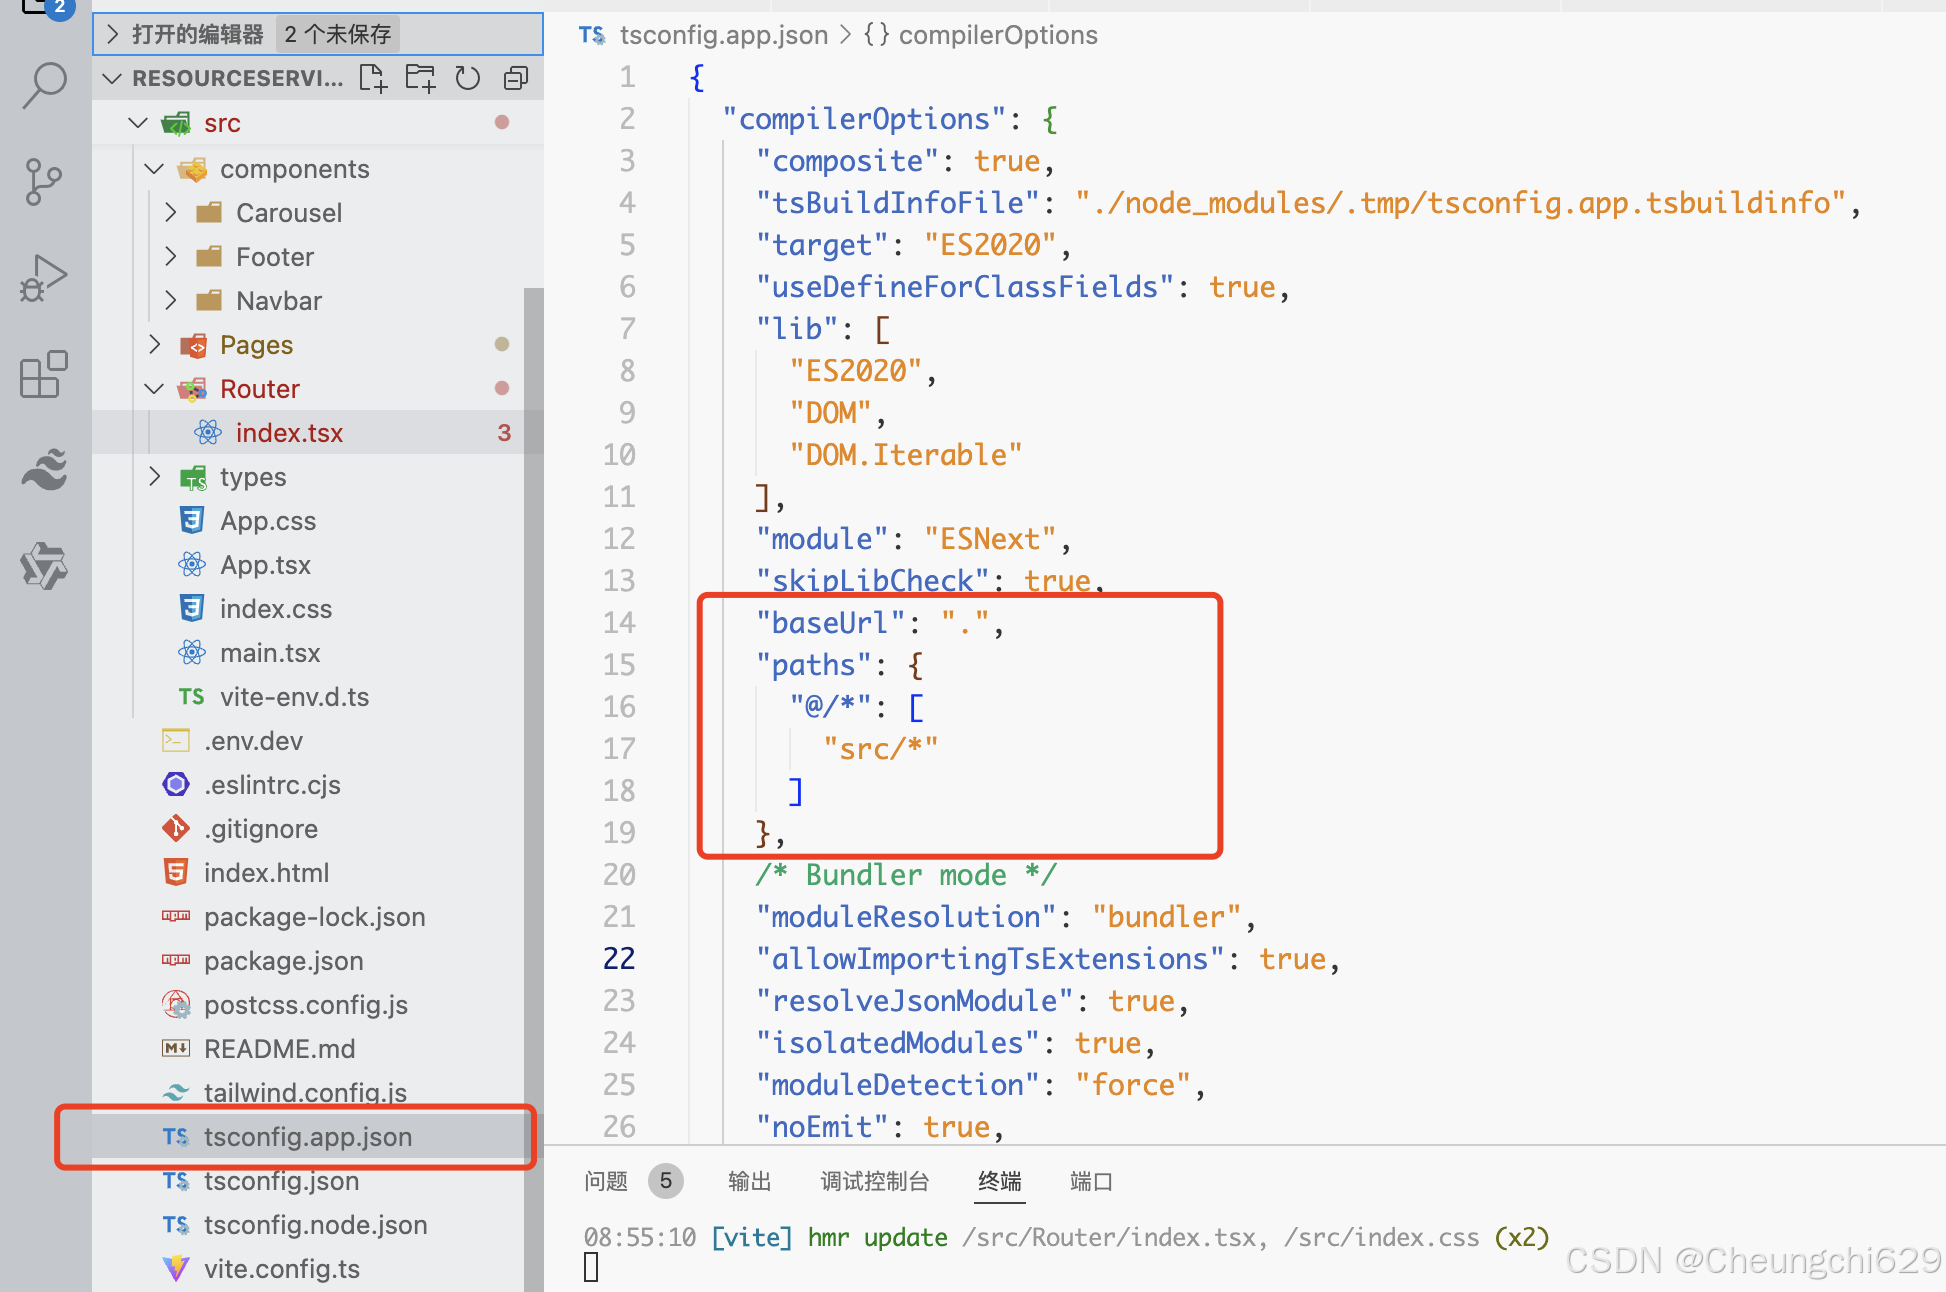This screenshot has width=1946, height=1292.
Task: Expand the Carousel folder
Action: (x=288, y=213)
